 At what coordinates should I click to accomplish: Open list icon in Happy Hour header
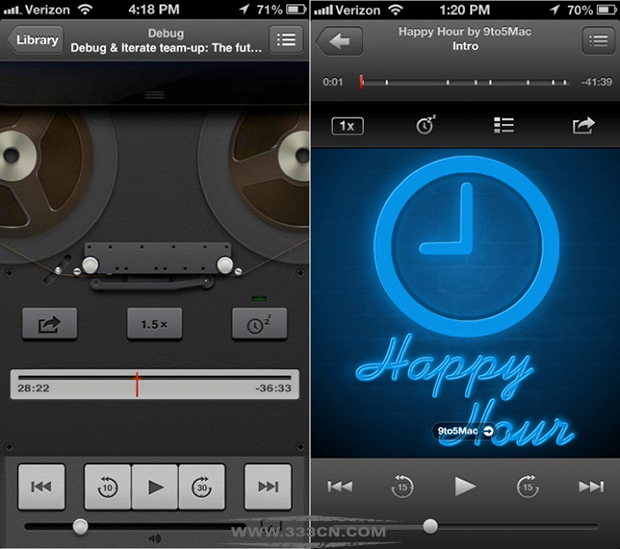[598, 40]
